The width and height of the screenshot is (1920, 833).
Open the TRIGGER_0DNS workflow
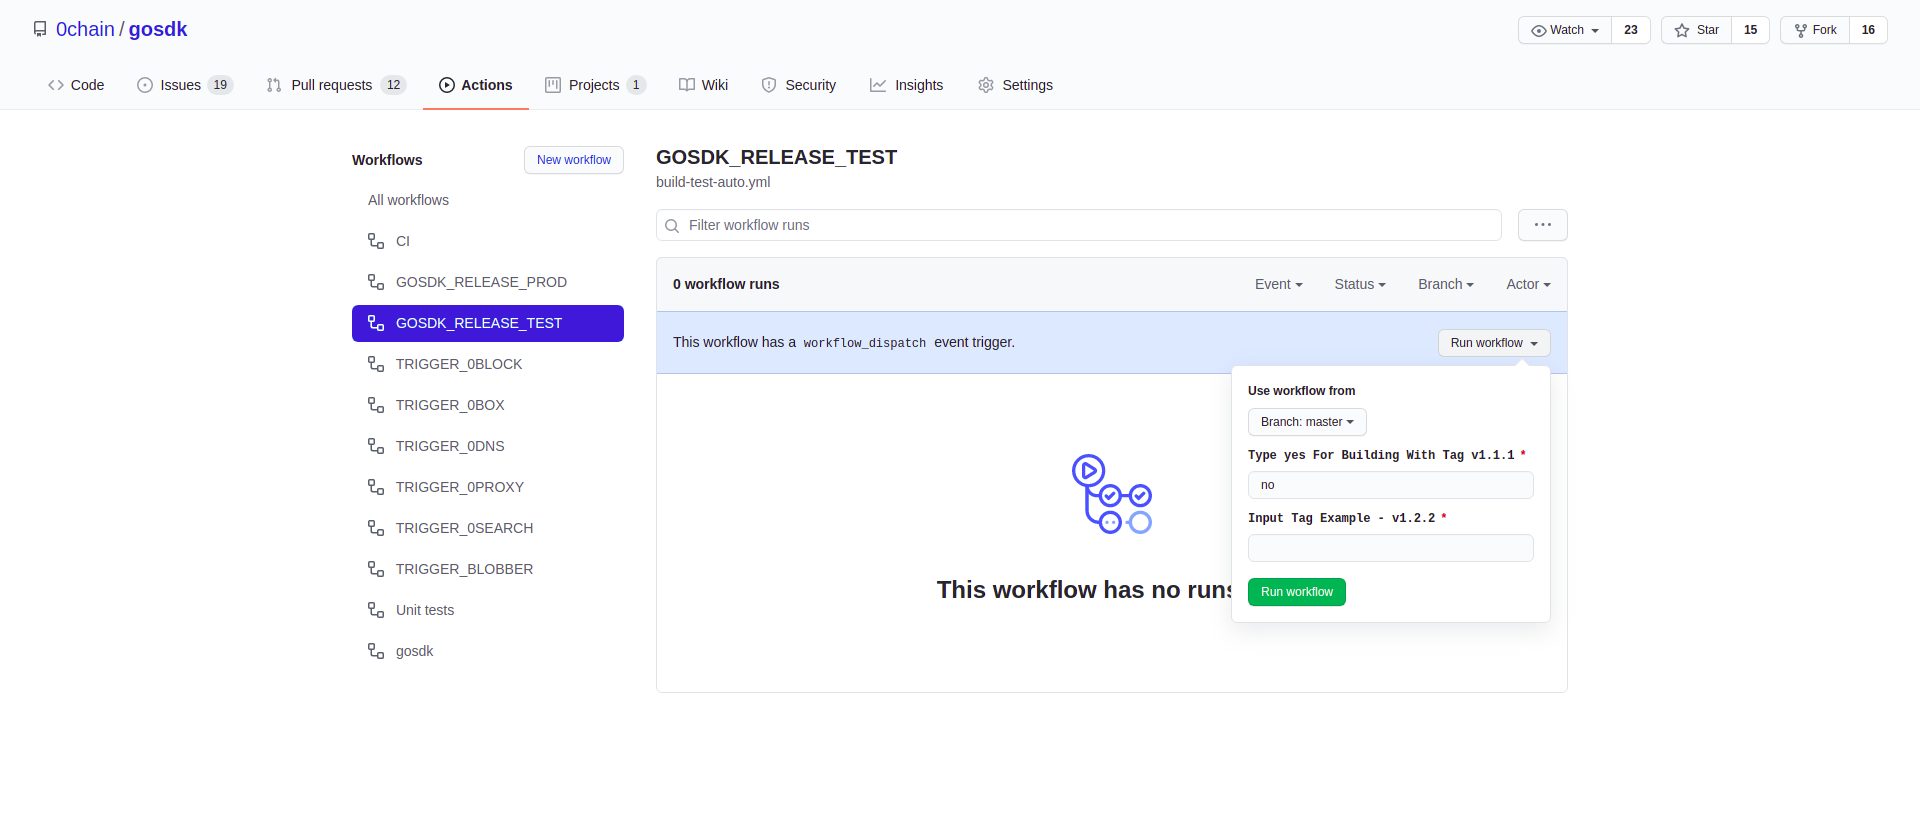click(488, 446)
